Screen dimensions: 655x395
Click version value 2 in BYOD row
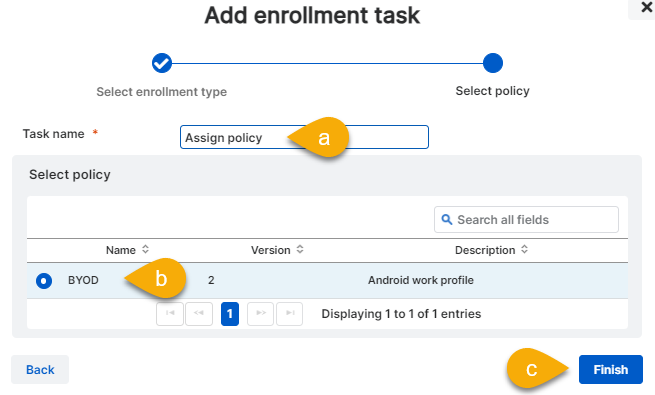click(x=211, y=280)
